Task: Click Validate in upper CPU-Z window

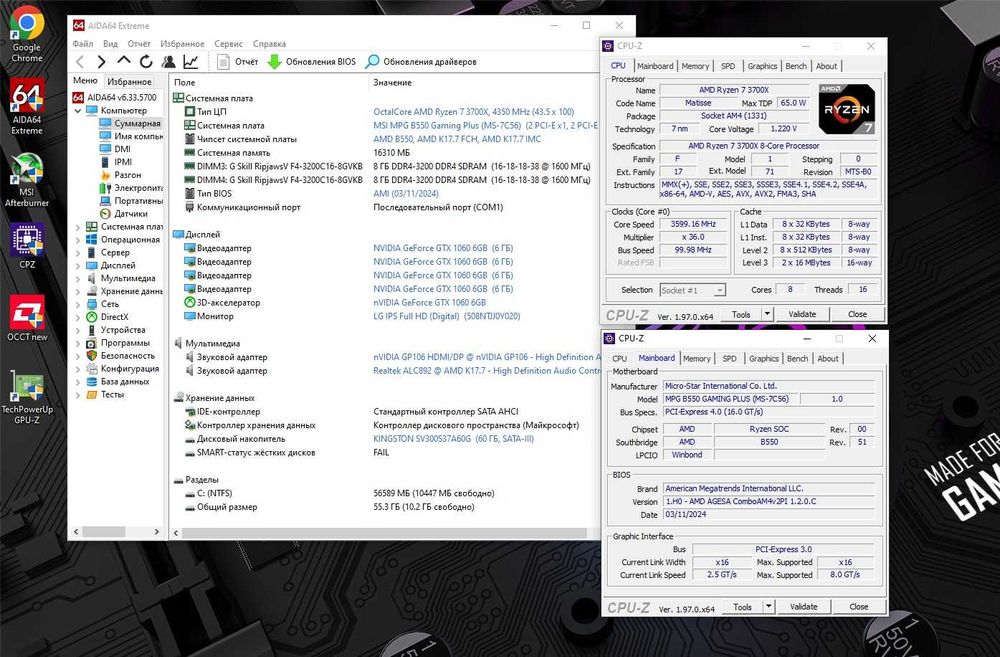Action: pyautogui.click(x=802, y=314)
